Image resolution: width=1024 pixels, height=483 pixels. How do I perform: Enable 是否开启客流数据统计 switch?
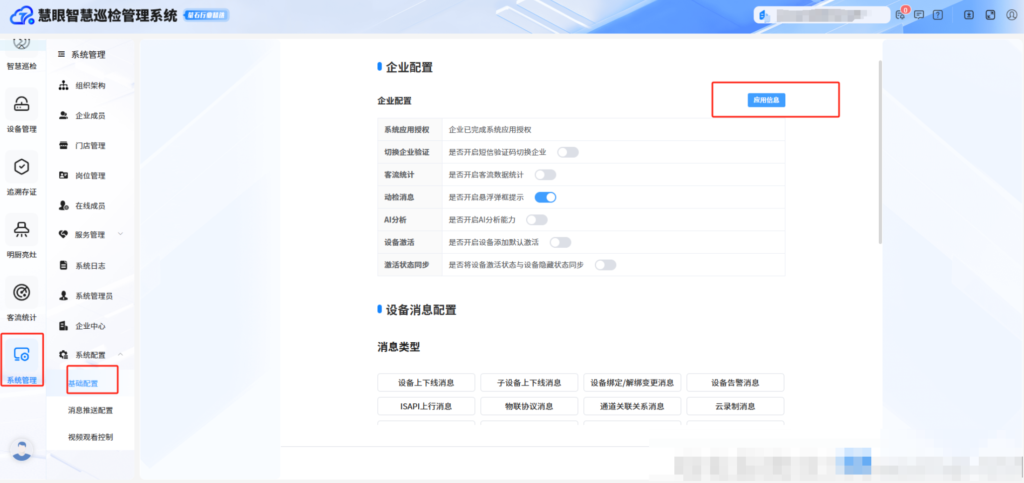click(x=545, y=175)
